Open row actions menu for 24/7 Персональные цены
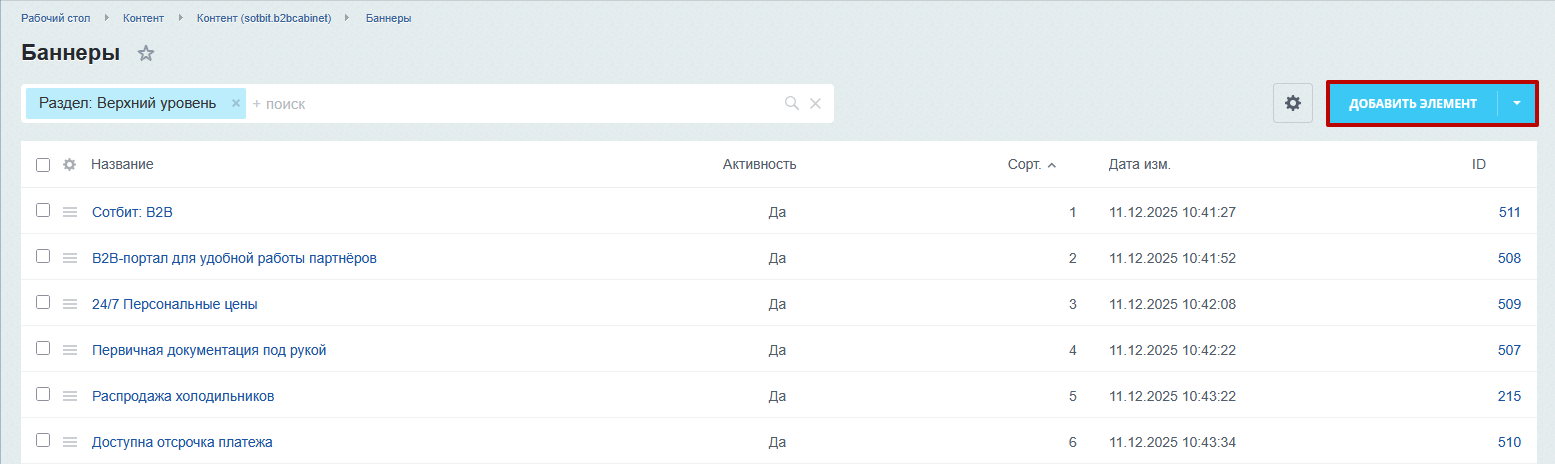1555x464 pixels. 70,304
